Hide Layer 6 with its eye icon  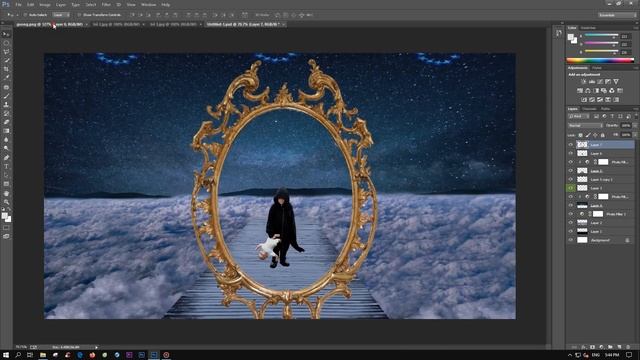(x=571, y=153)
